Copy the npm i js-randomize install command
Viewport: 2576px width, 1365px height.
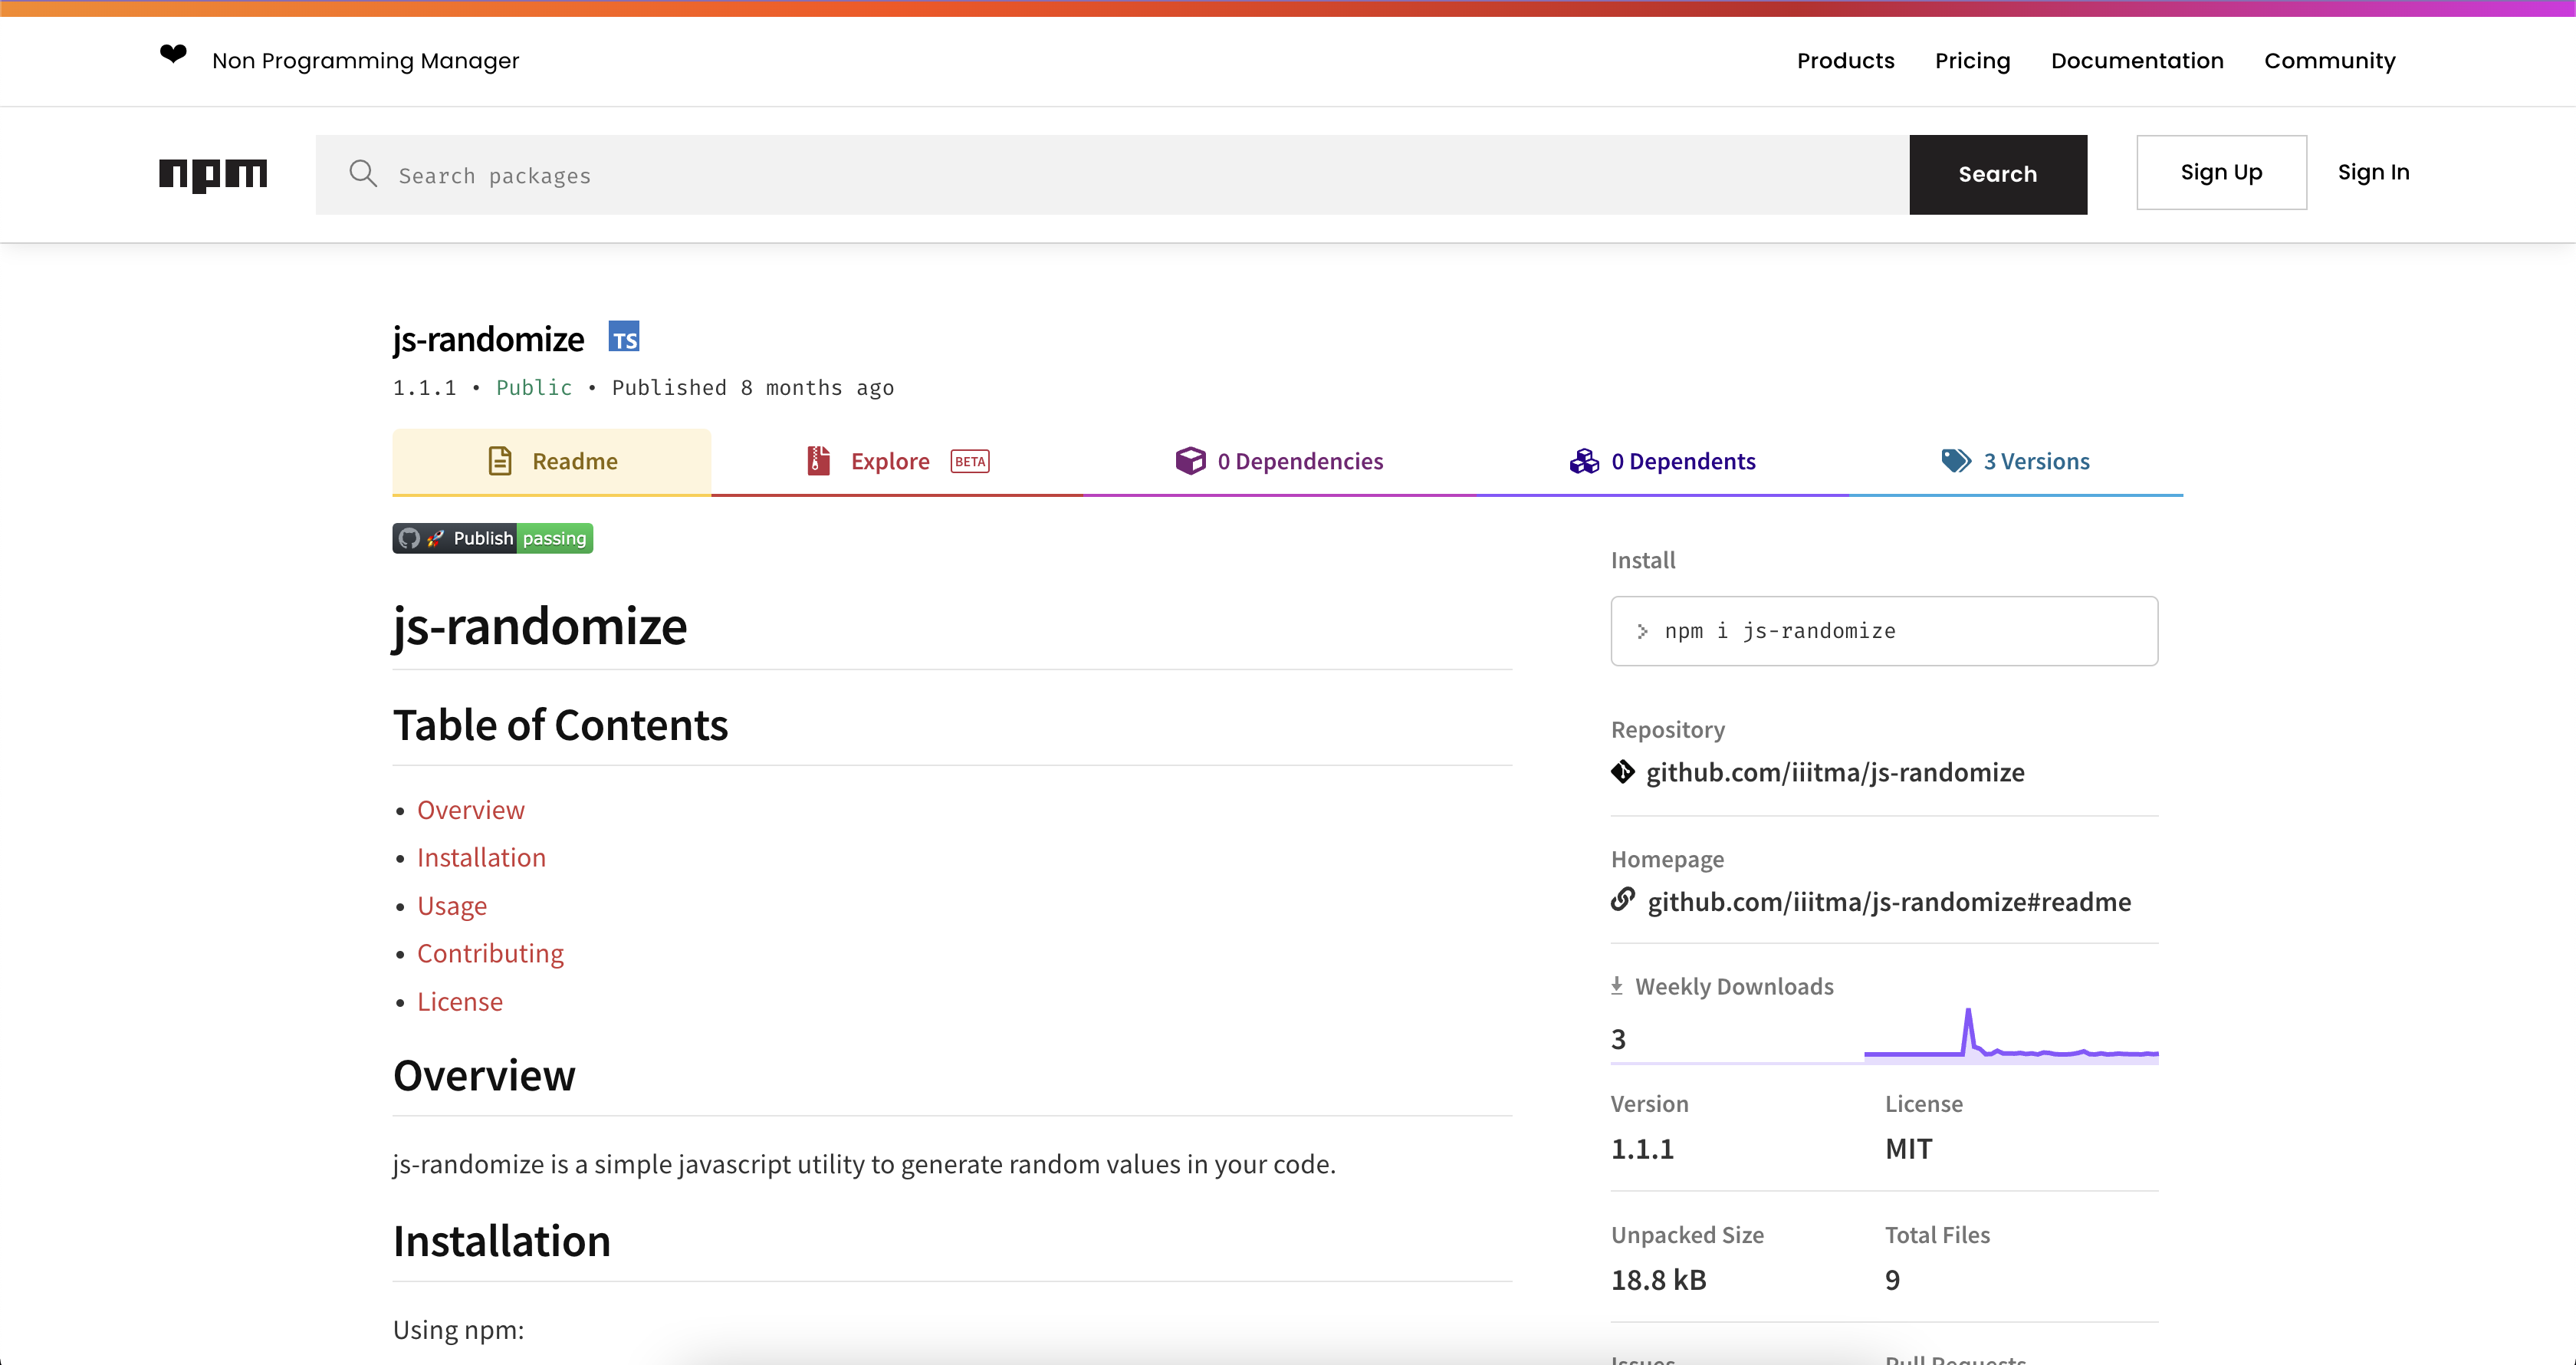tap(1884, 631)
